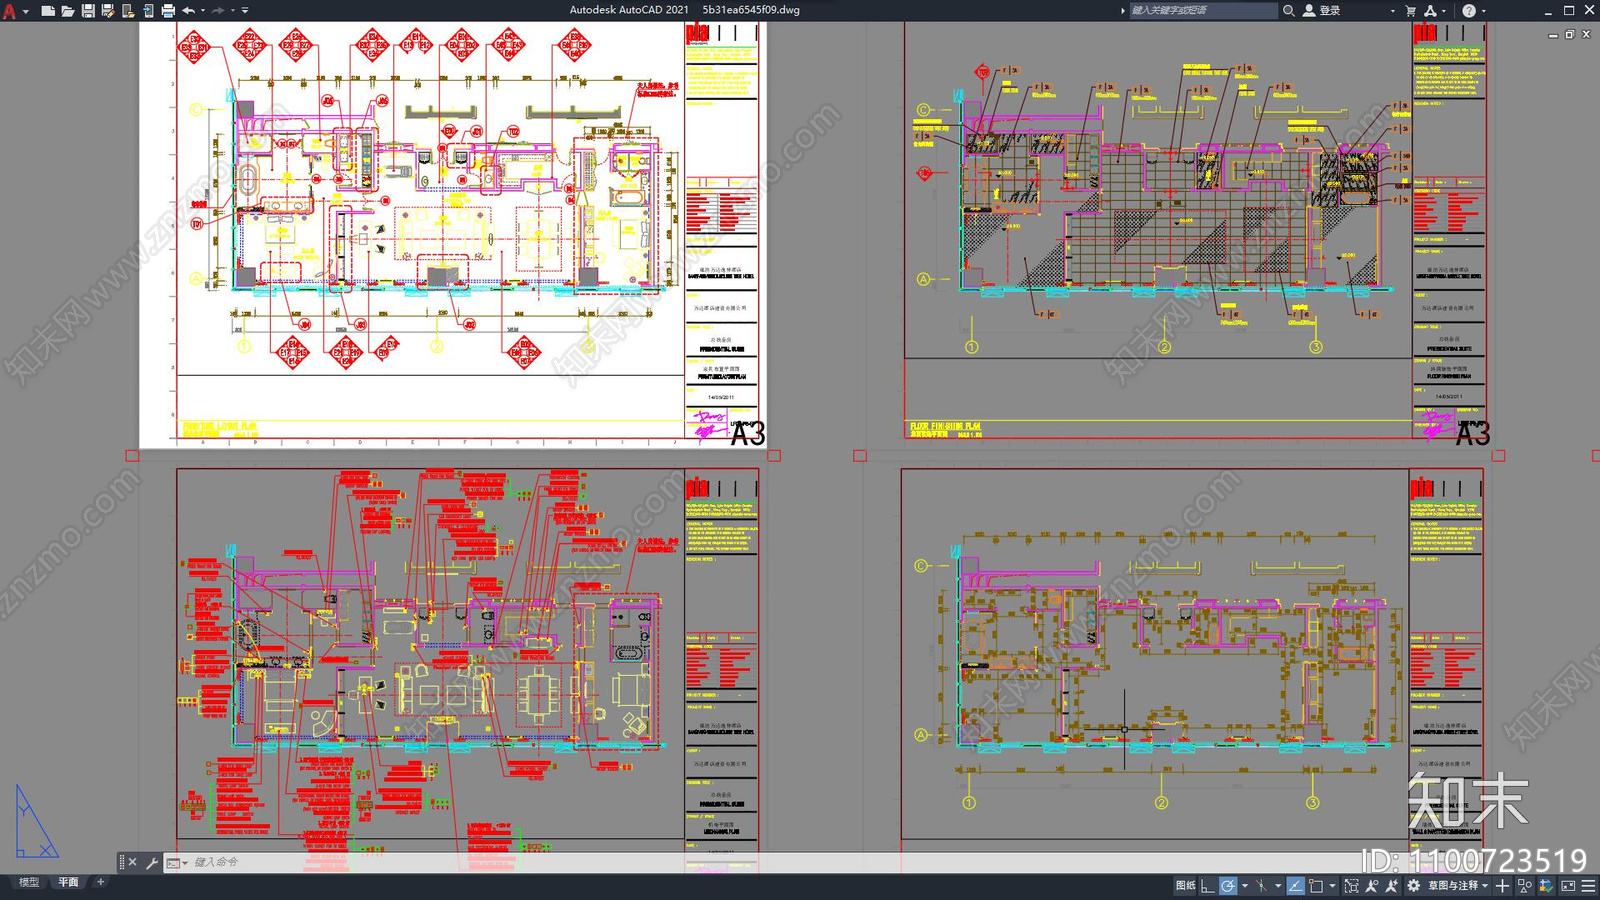Toggle Ortho mode in status bar
Viewport: 1600px width, 900px height.
tap(1207, 886)
